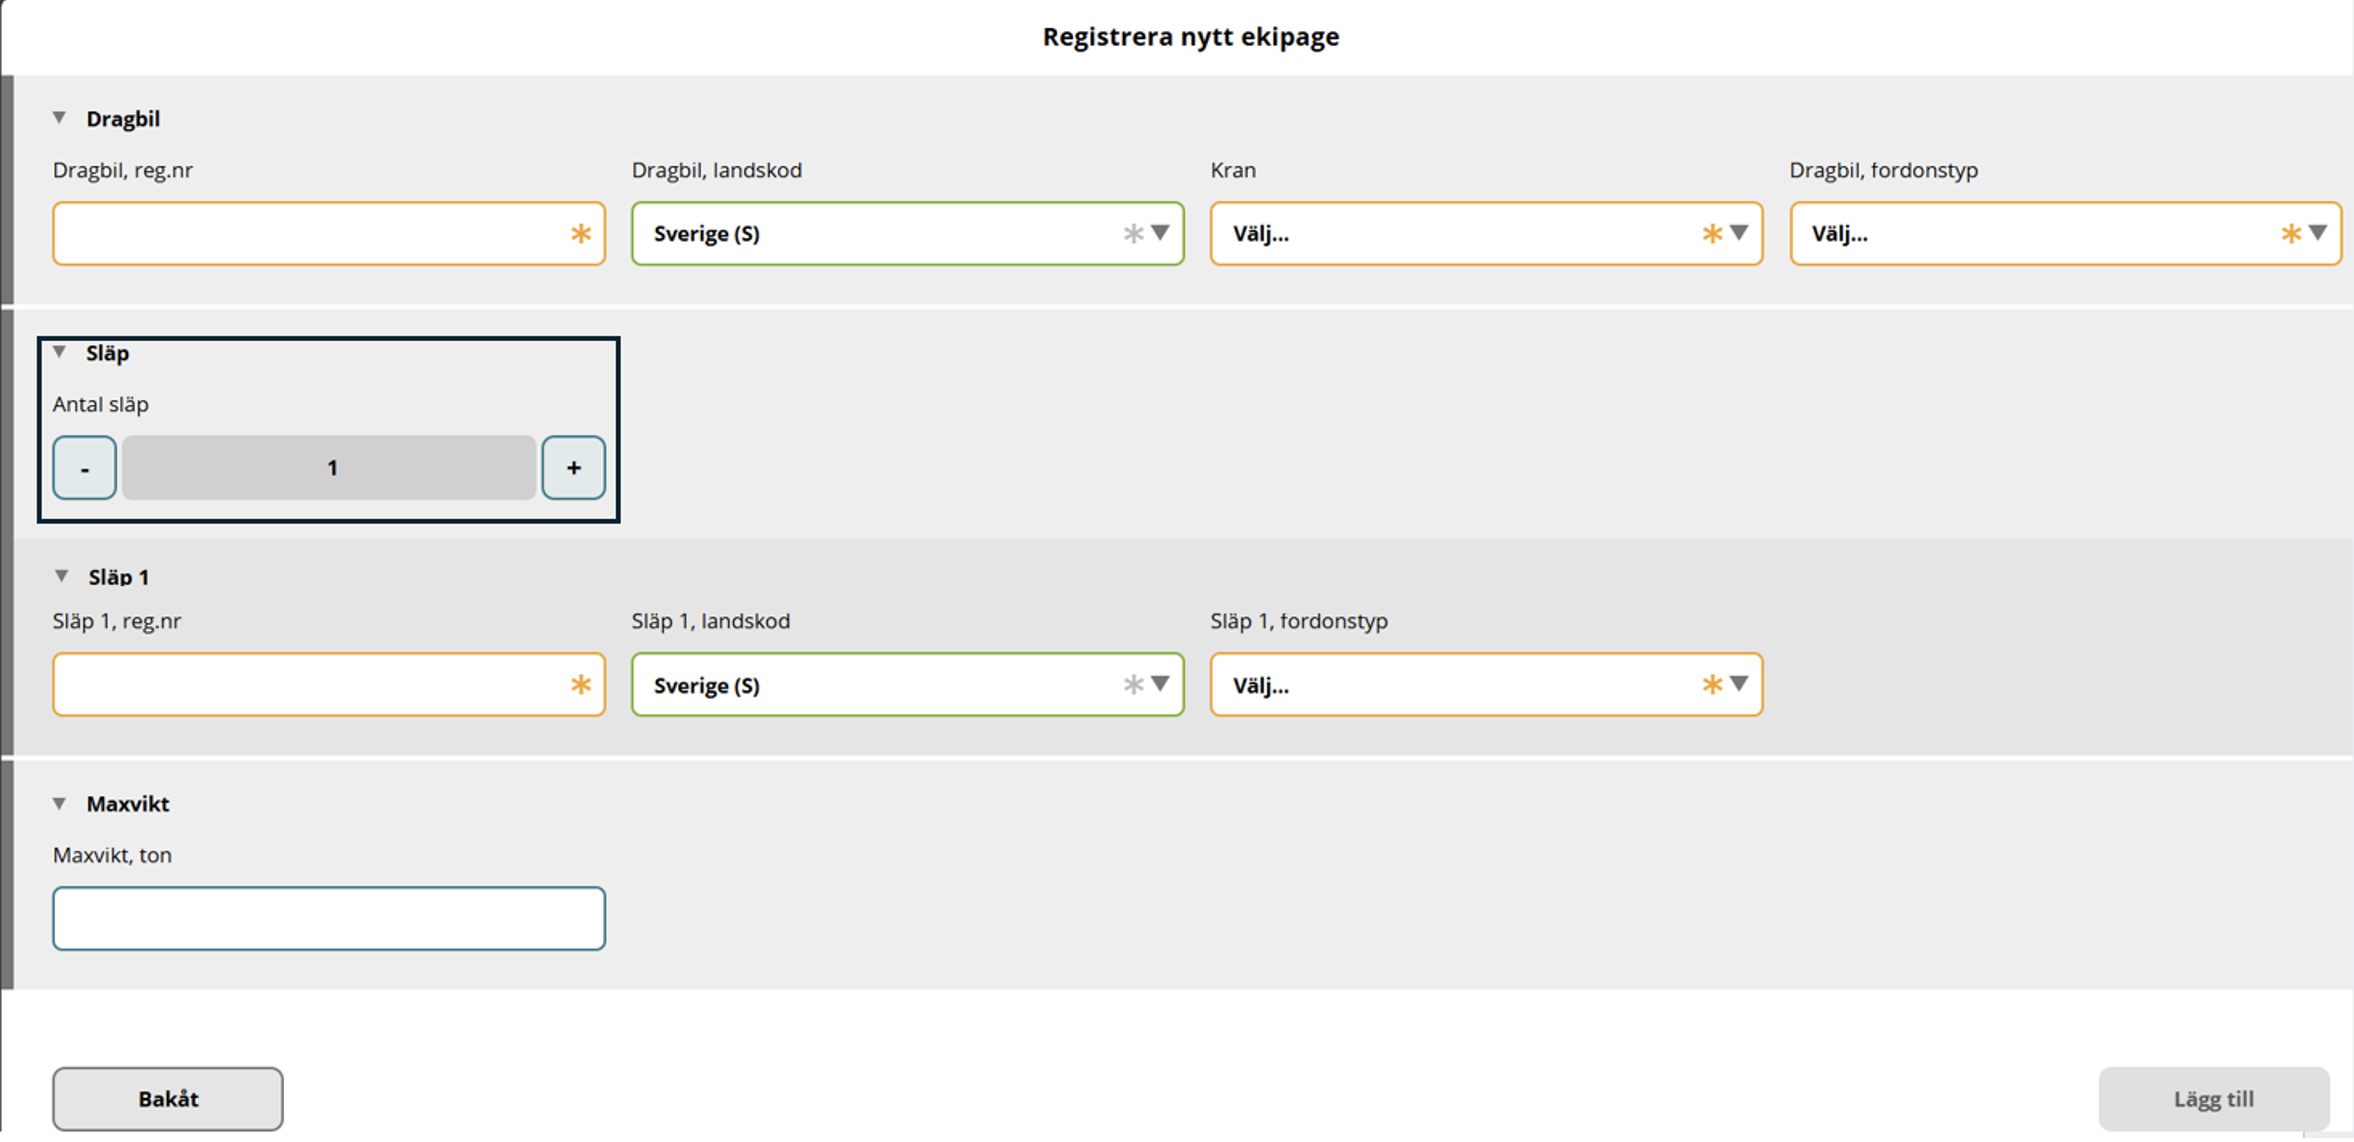Click the Dragbil section heading

click(x=123, y=119)
